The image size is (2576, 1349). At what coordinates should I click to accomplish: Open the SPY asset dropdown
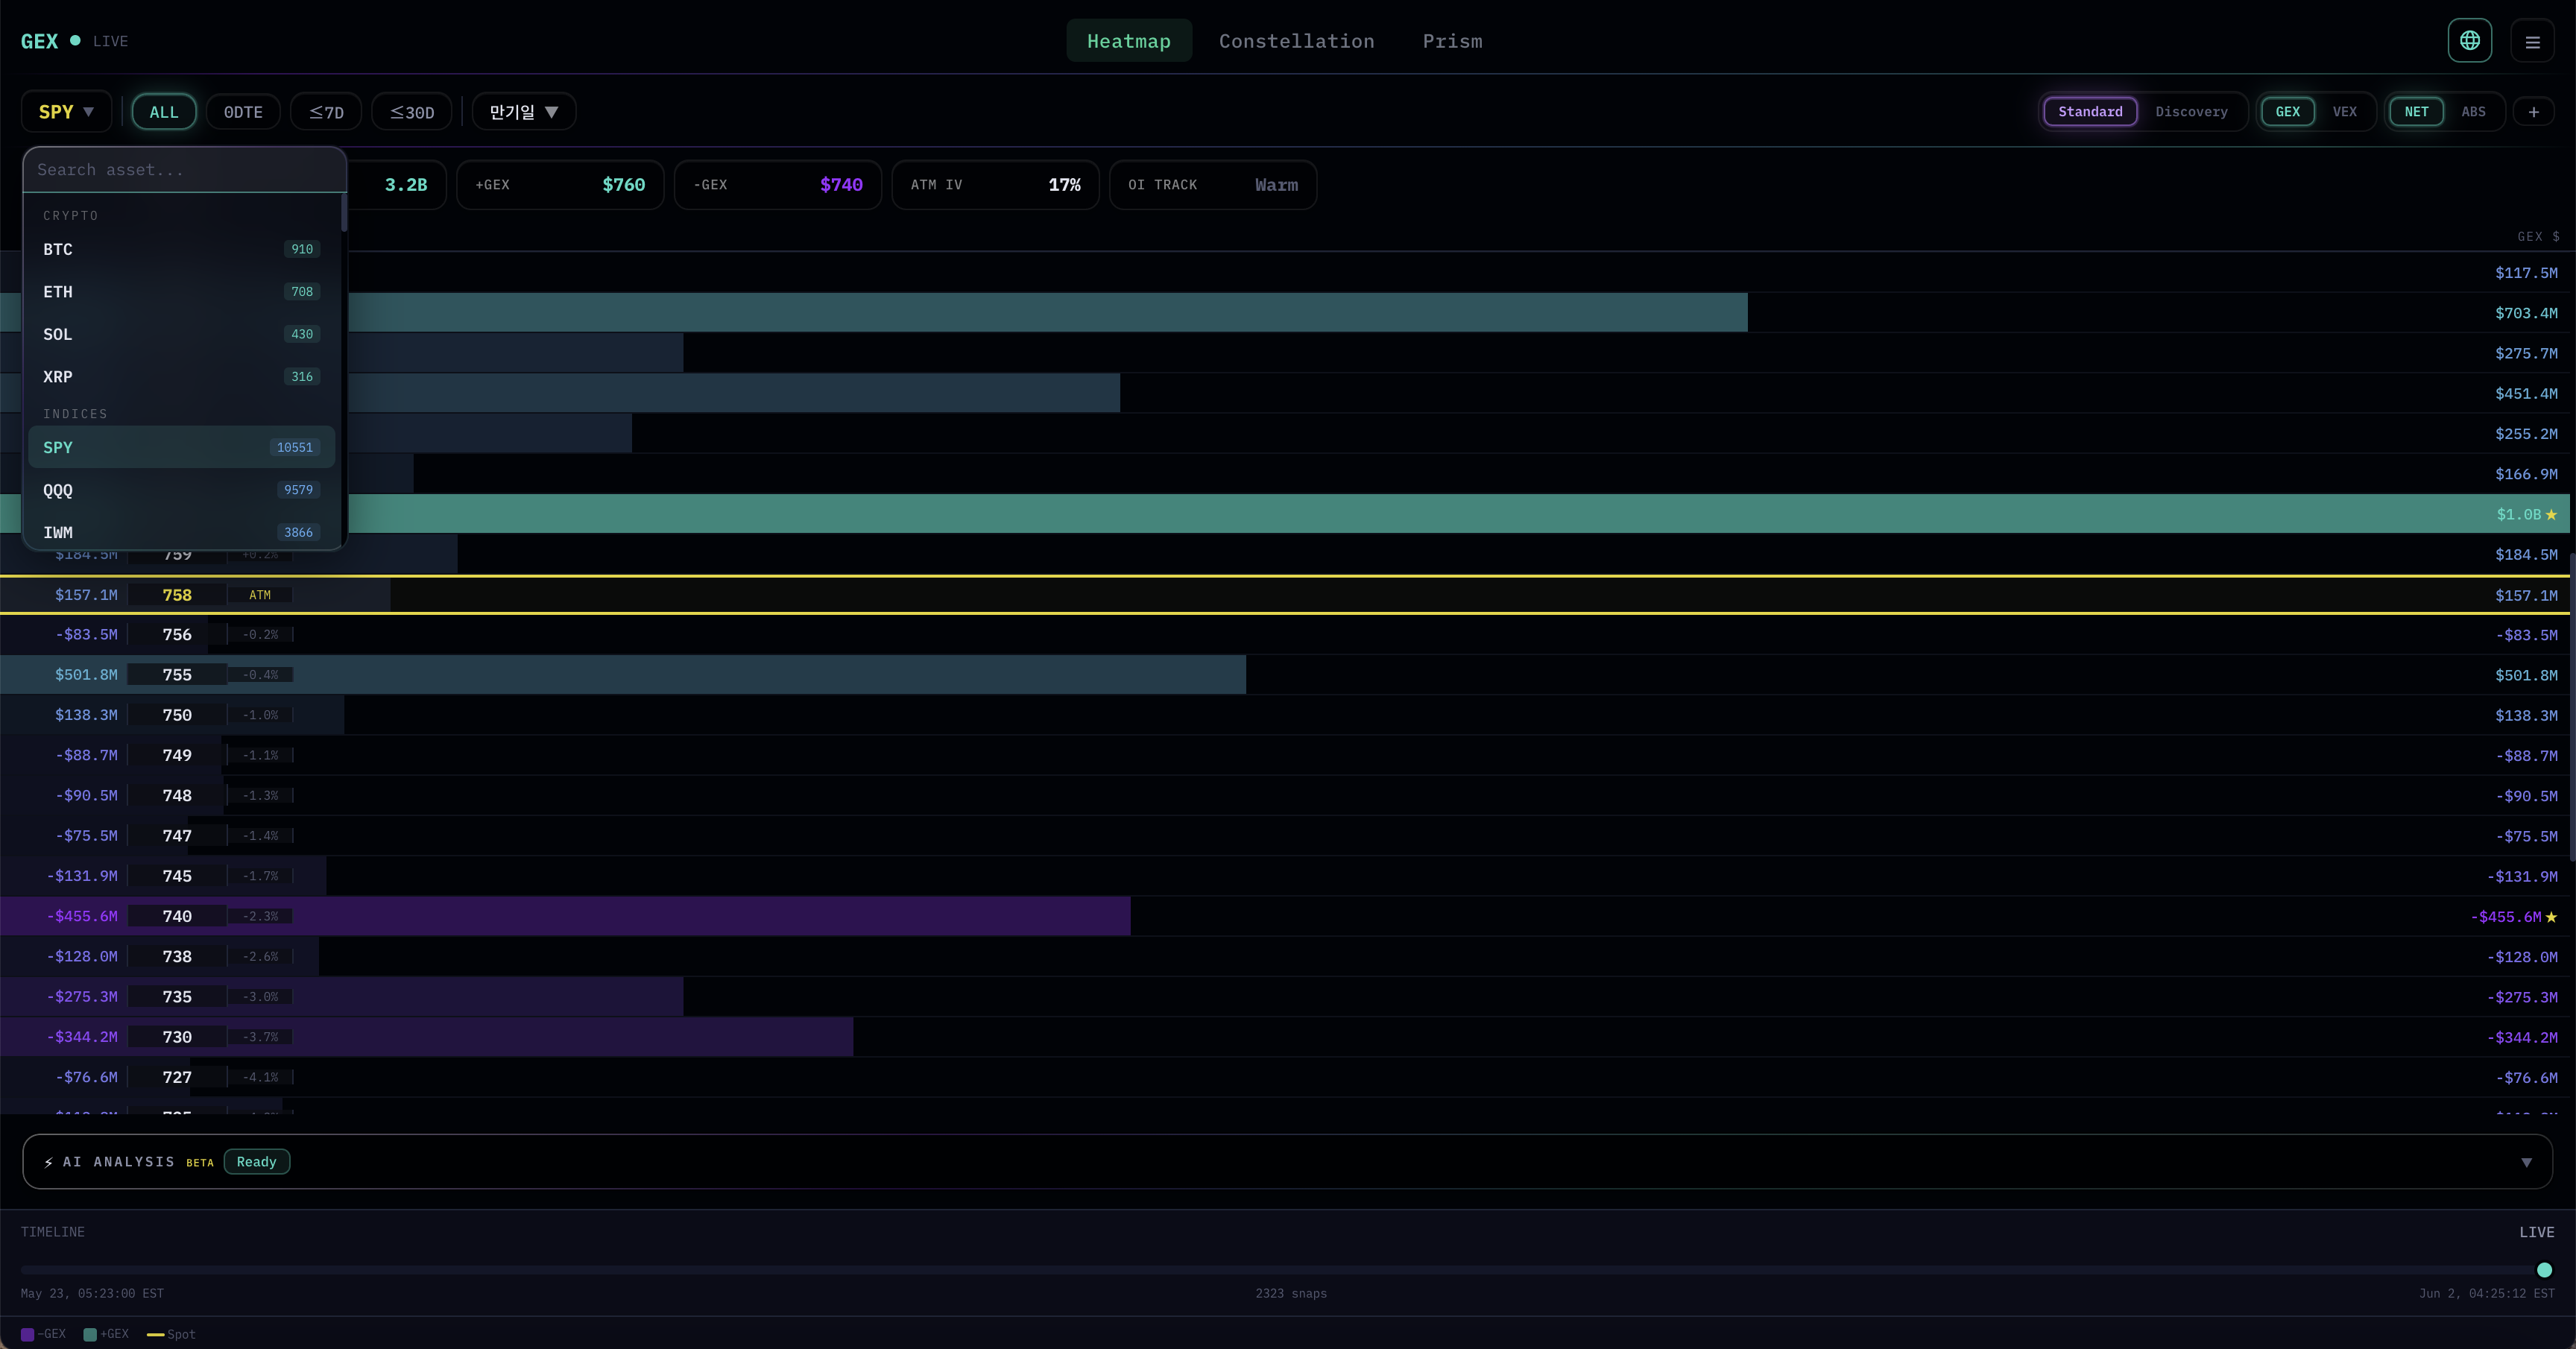pos(66,112)
